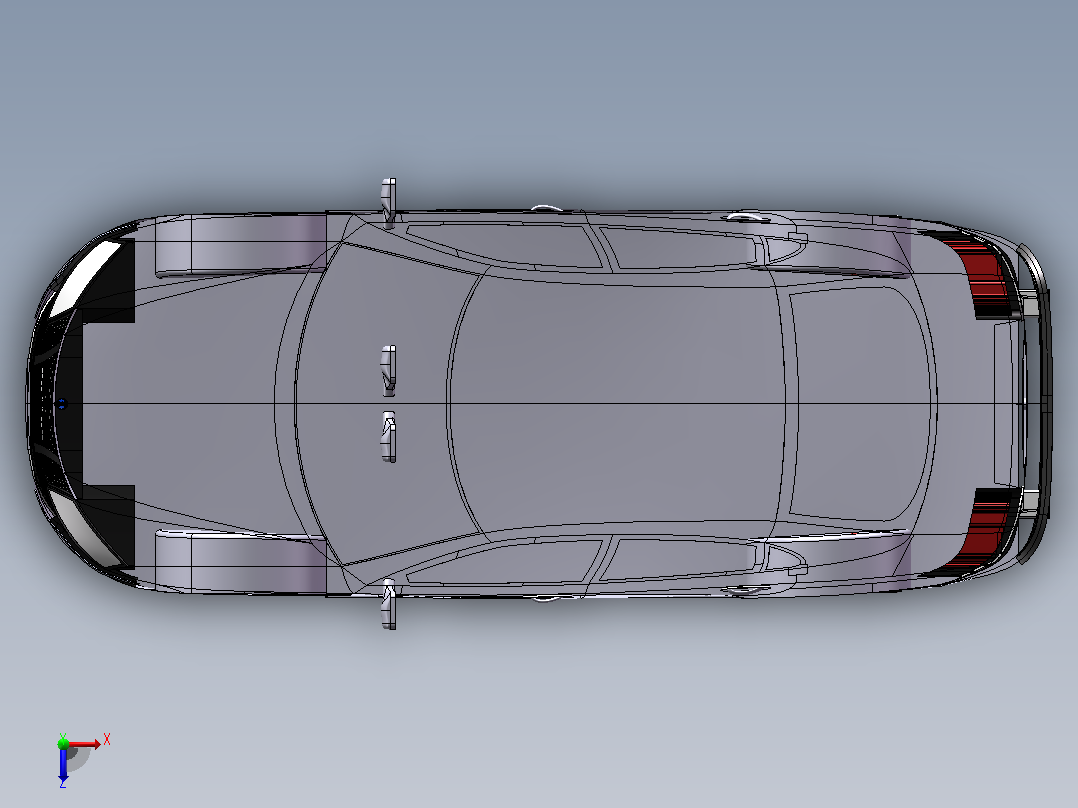
Task: Select the roof panel of the car
Action: 619,402
